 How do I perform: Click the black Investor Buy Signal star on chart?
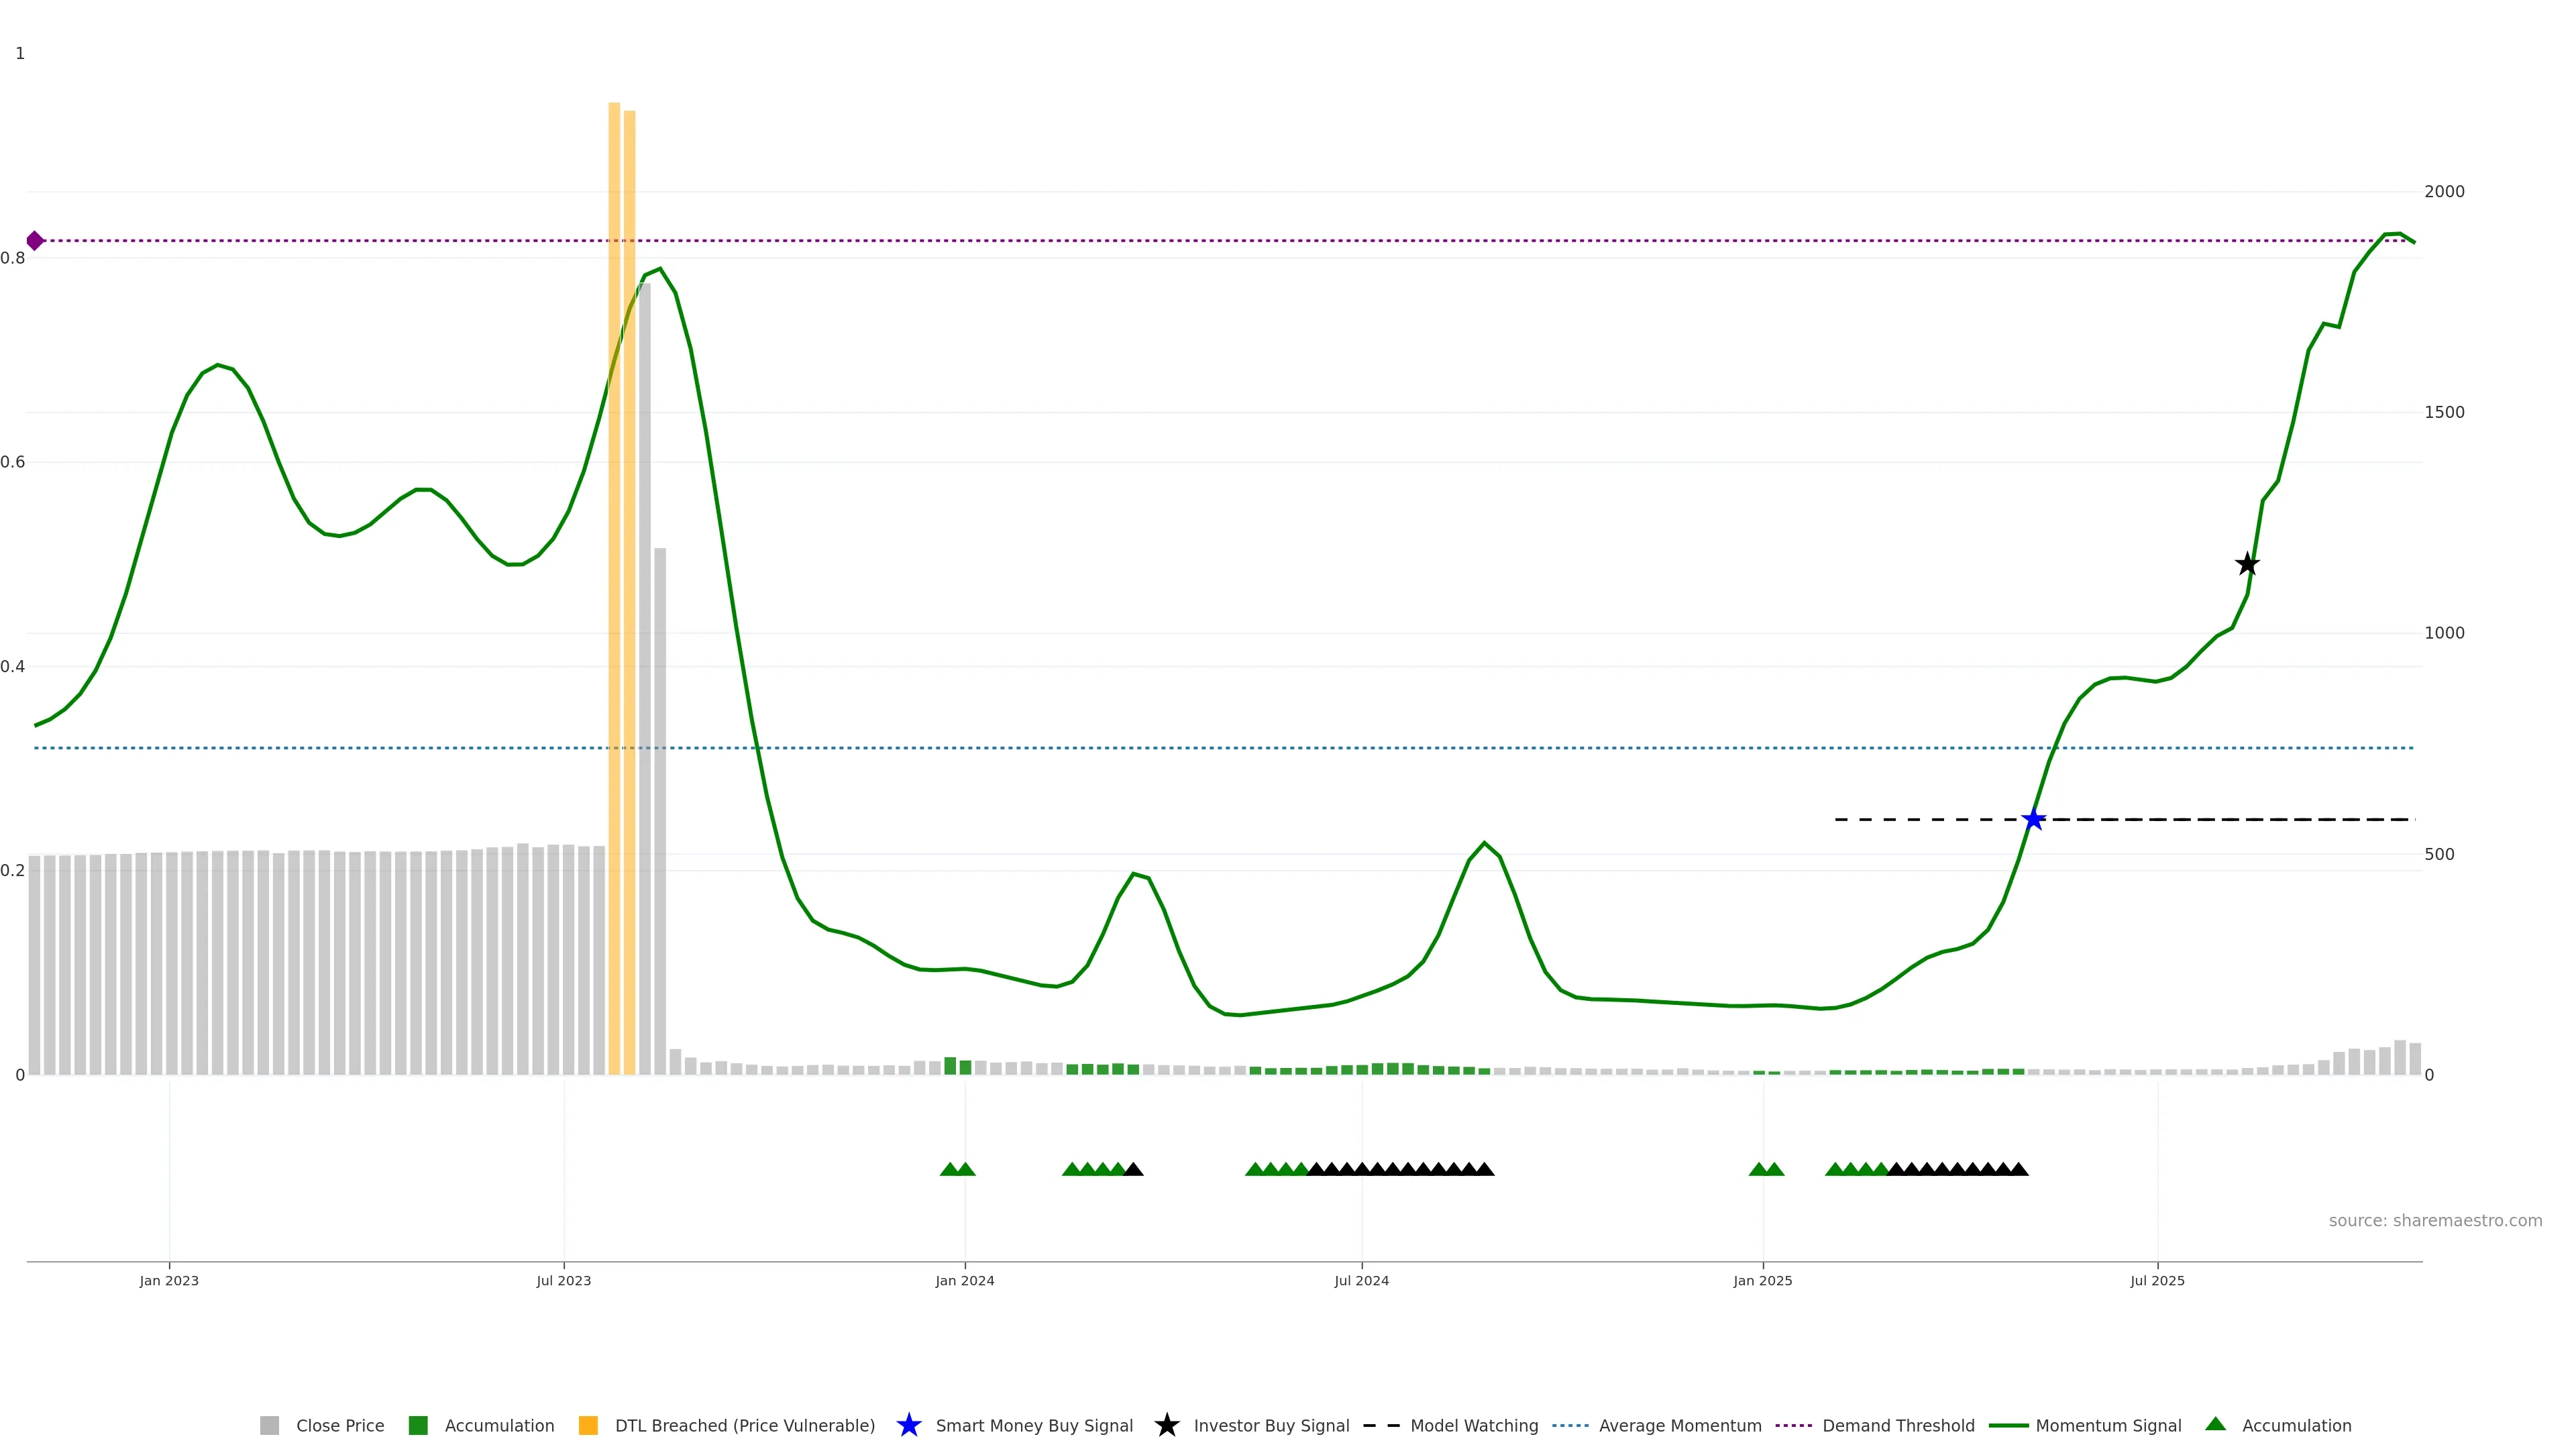pos(2247,564)
